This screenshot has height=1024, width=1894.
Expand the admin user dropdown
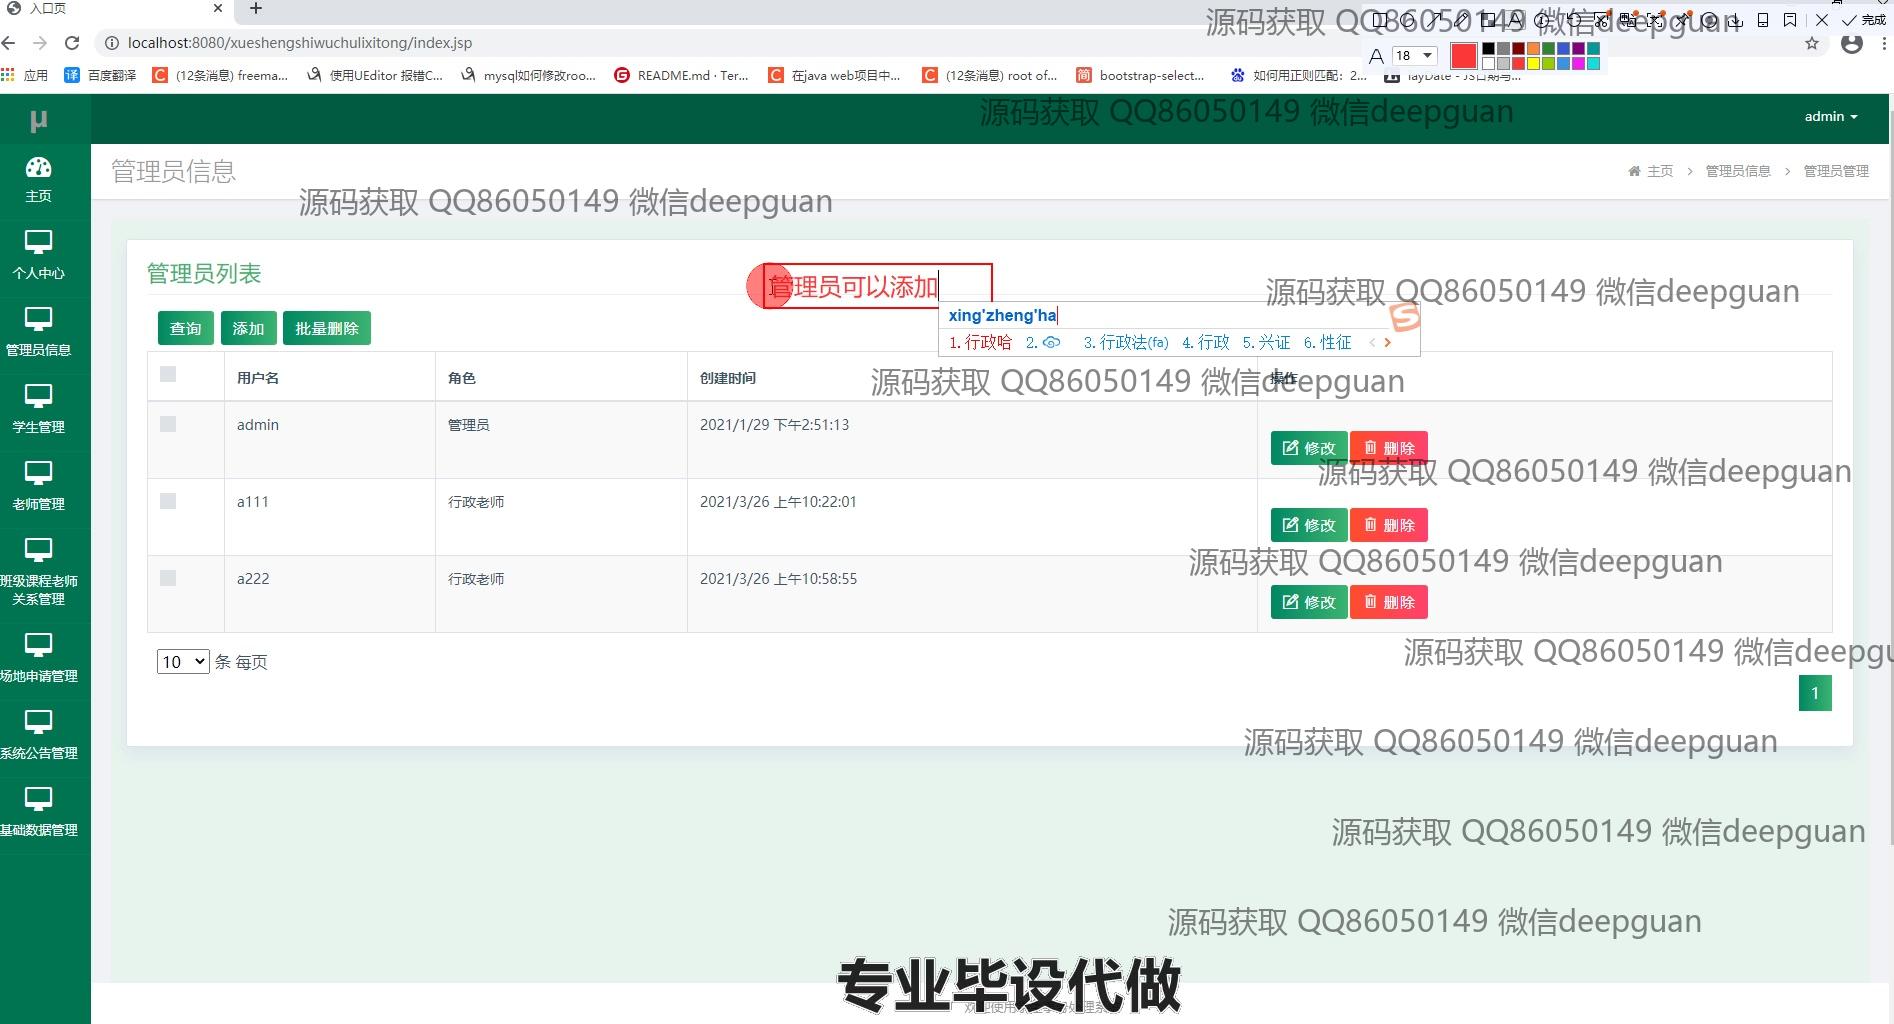1830,117
